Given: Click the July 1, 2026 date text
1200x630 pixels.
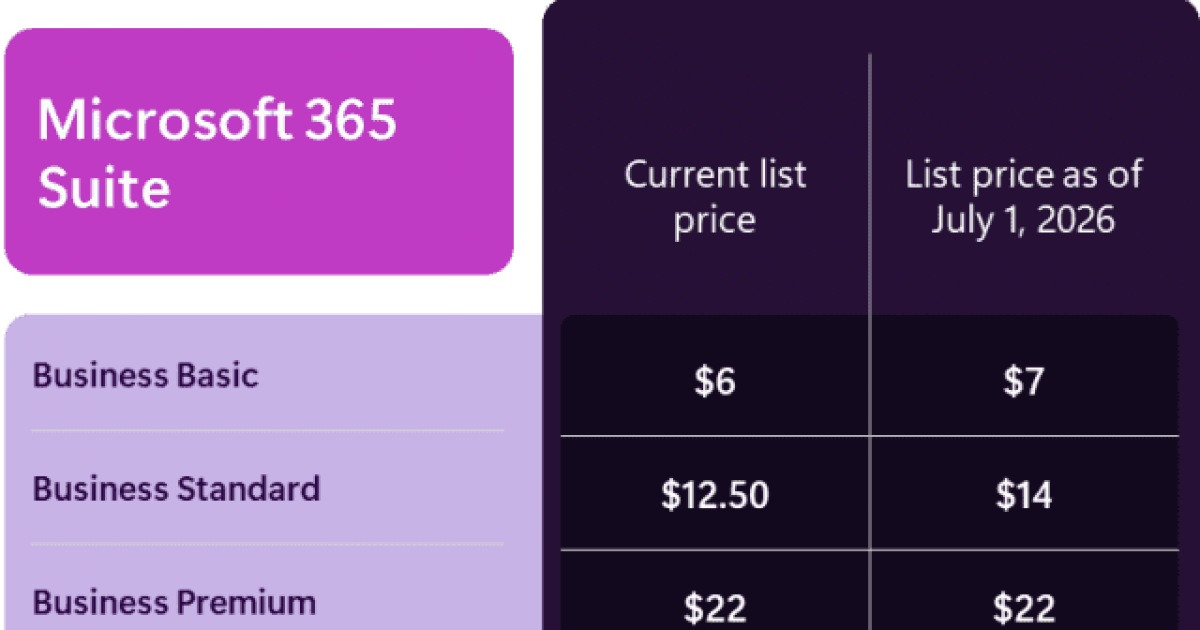Looking at the screenshot, I should (1023, 220).
